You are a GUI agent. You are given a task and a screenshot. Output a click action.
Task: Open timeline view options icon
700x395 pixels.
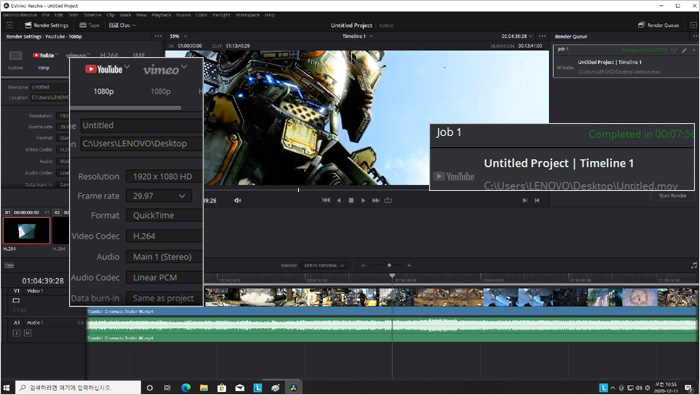coord(9,265)
